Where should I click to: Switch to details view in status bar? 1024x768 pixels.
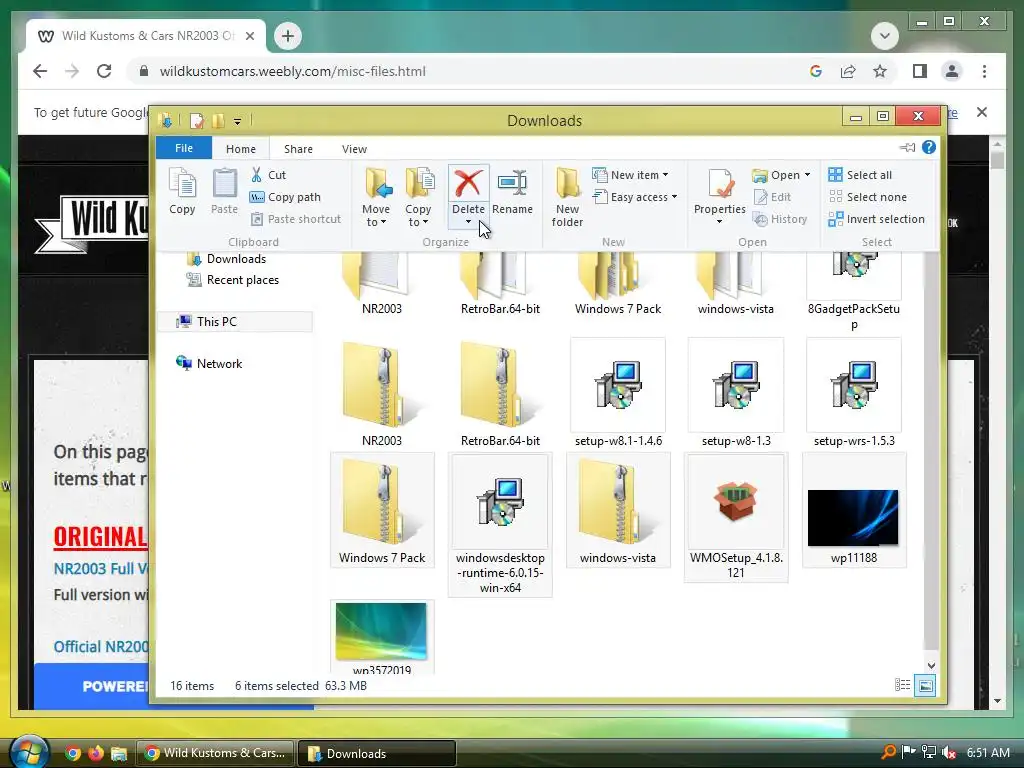coord(903,685)
